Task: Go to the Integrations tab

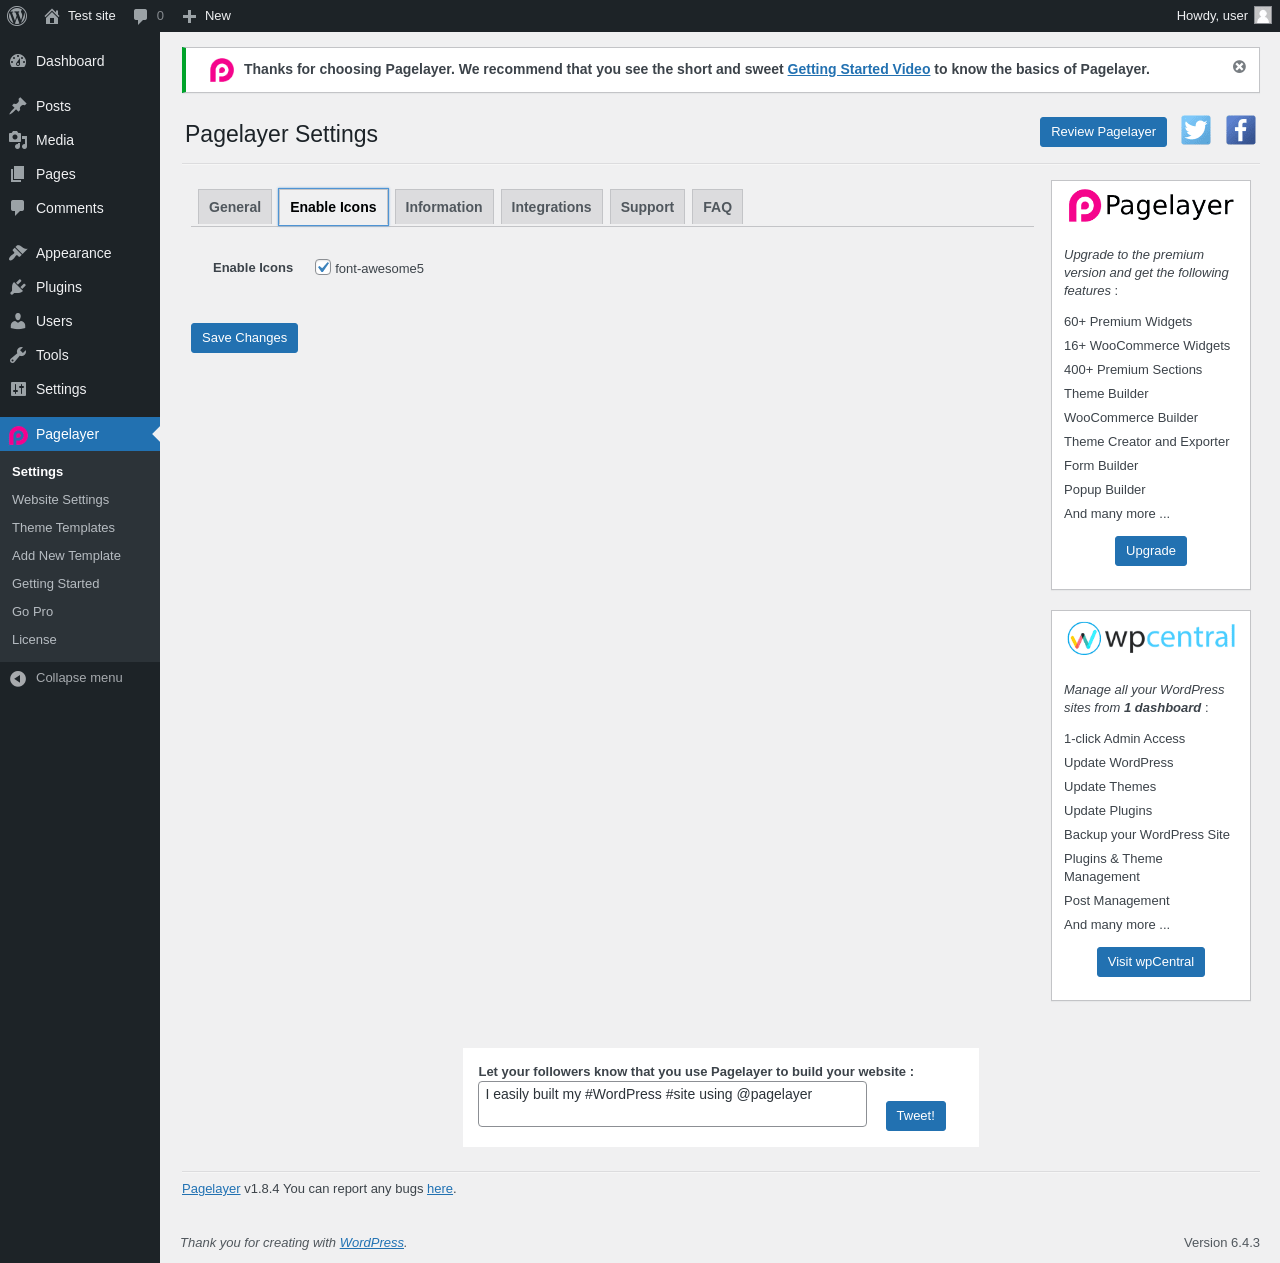Action: (552, 207)
